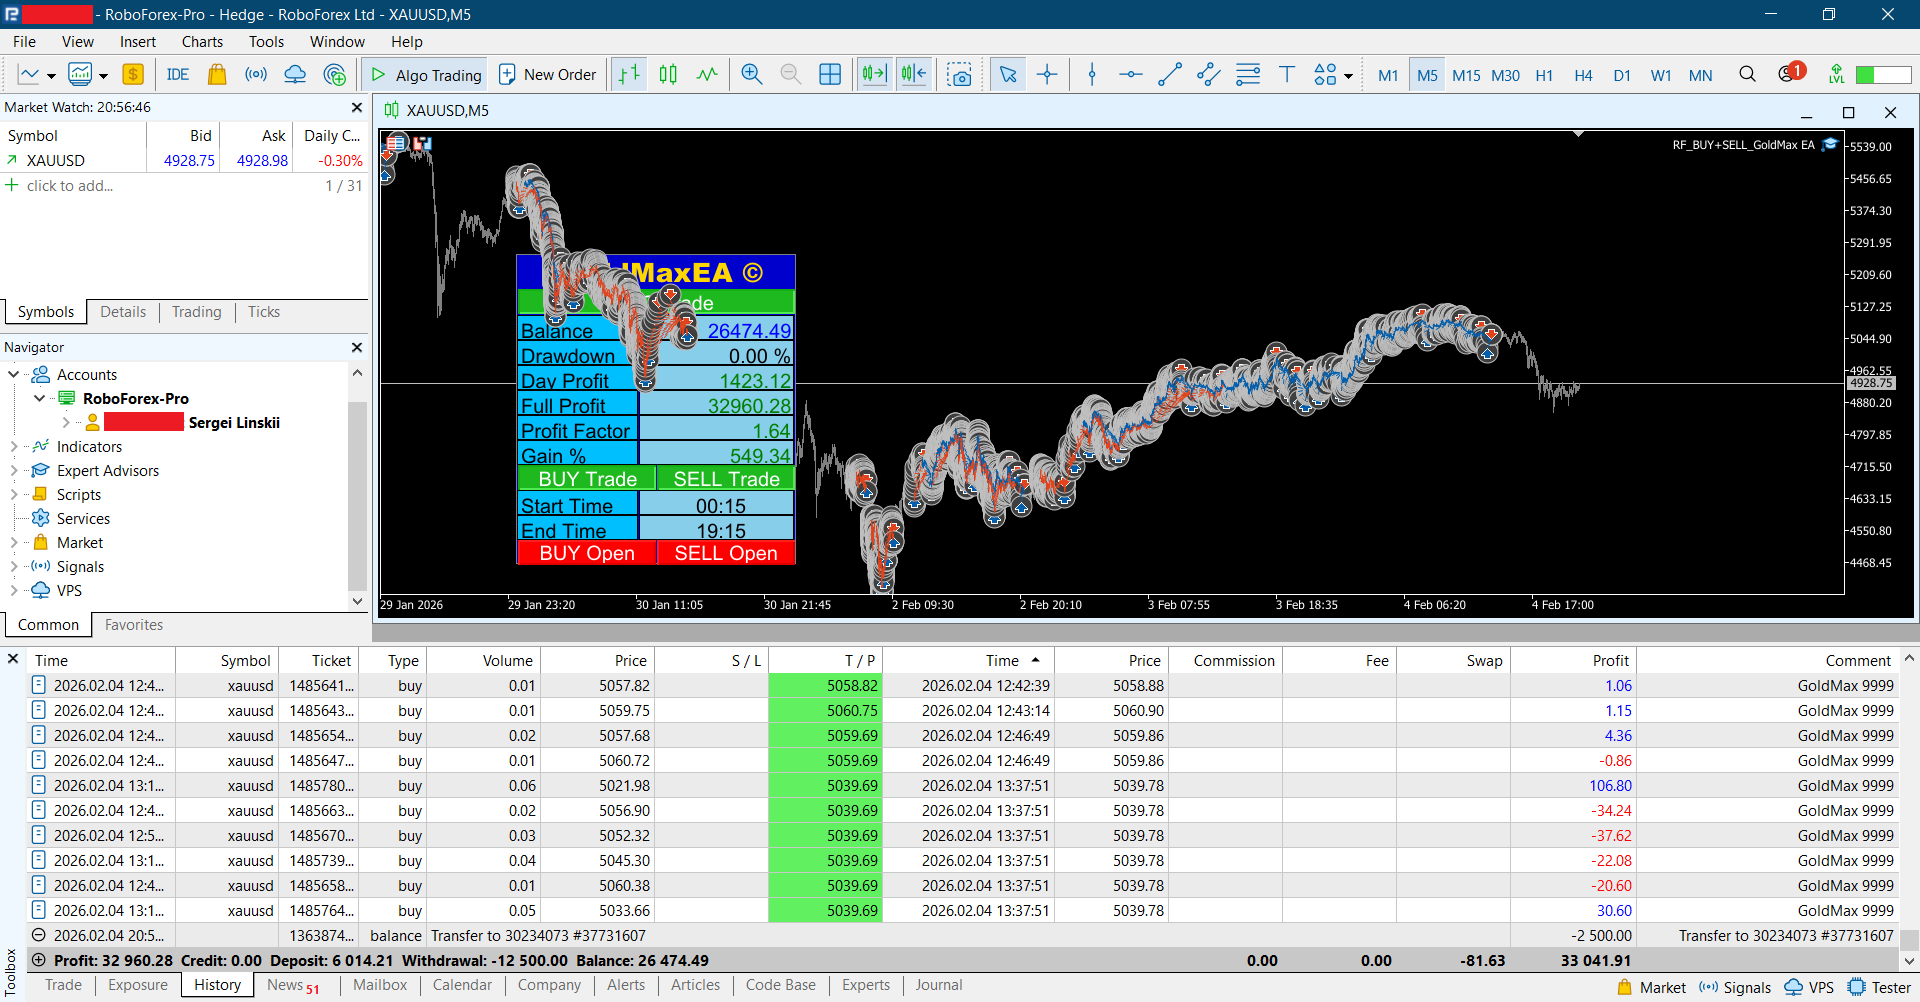Toggle chart shift from right border

914,75
